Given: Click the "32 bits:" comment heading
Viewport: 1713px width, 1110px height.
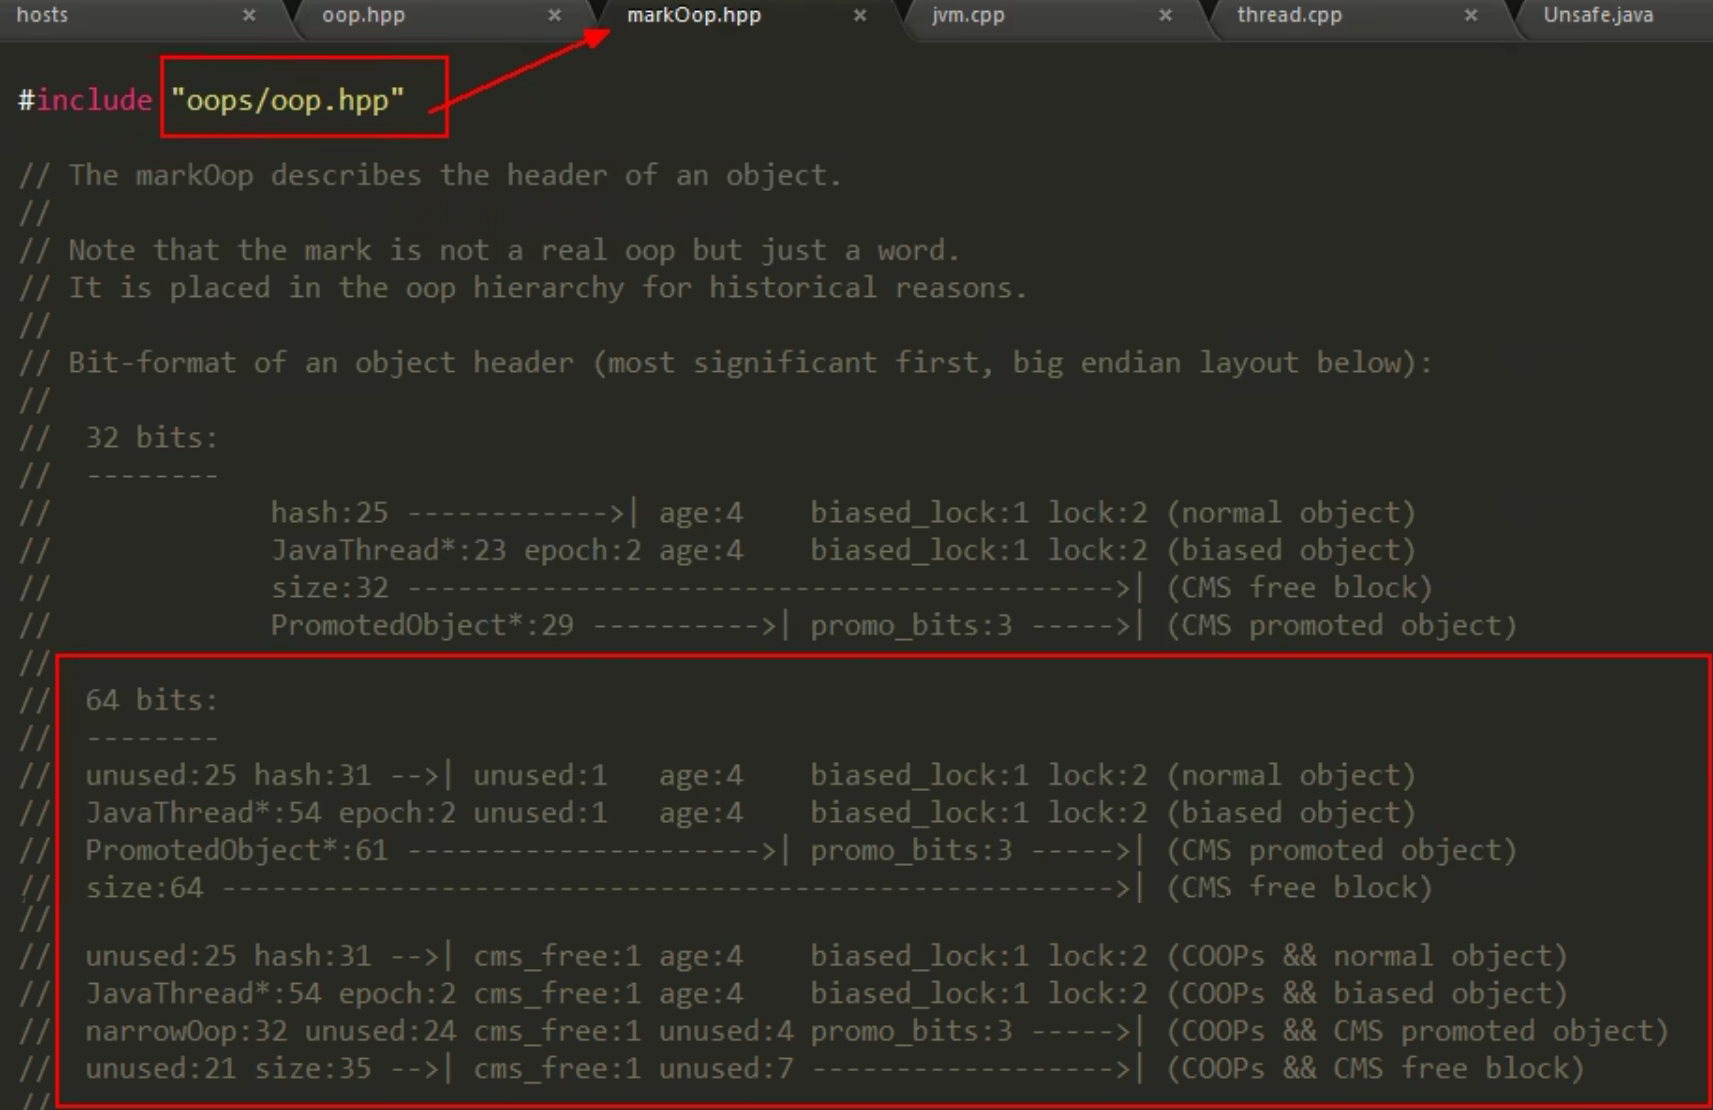Looking at the screenshot, I should click(151, 438).
